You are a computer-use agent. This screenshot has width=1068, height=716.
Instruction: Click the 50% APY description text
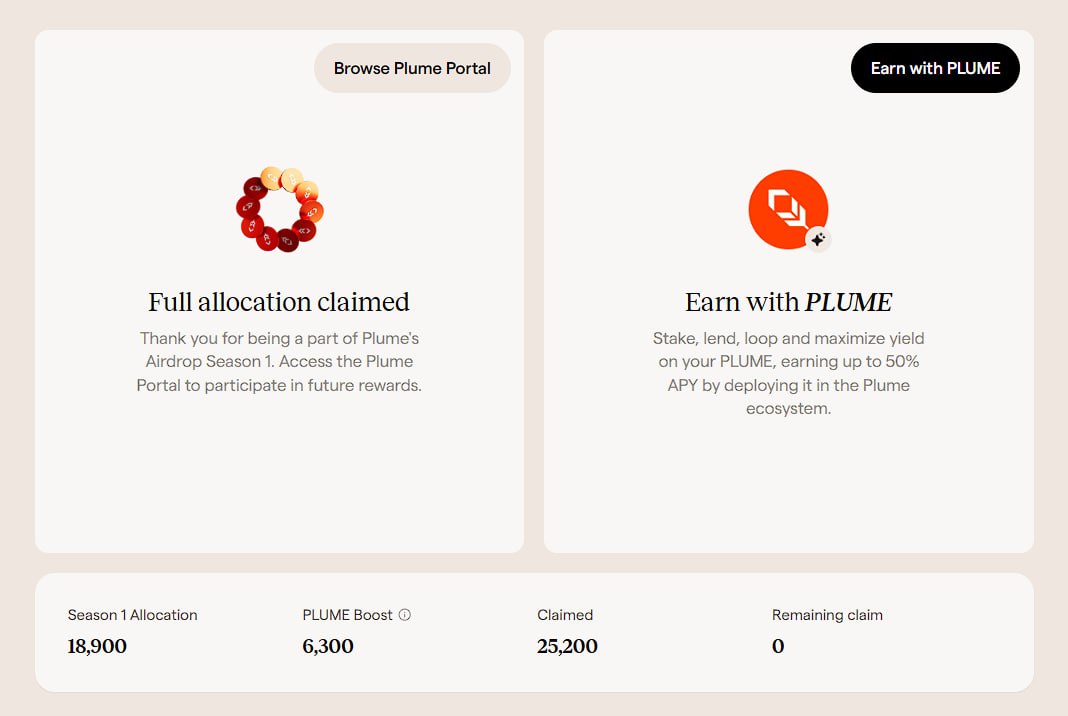coord(788,373)
